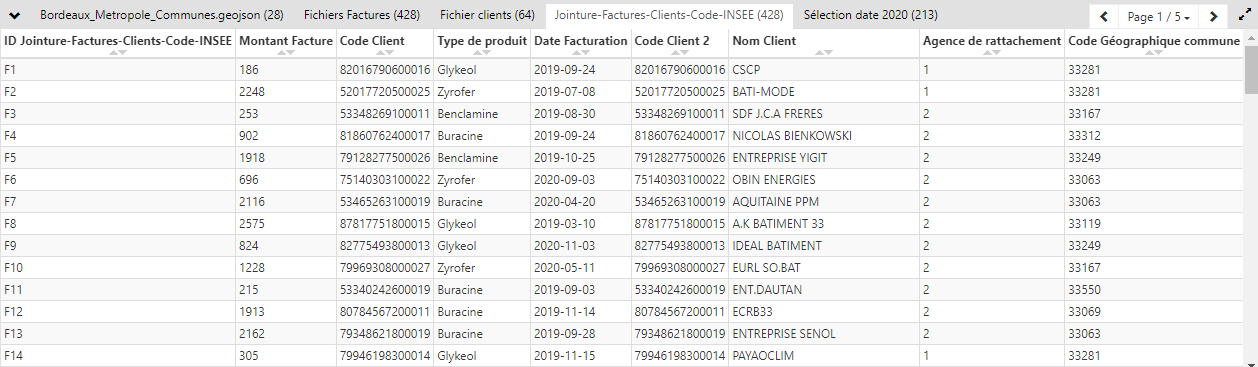Sort by Nom Client column arrows
Viewport: 1258px width, 367px height.
[x=824, y=52]
